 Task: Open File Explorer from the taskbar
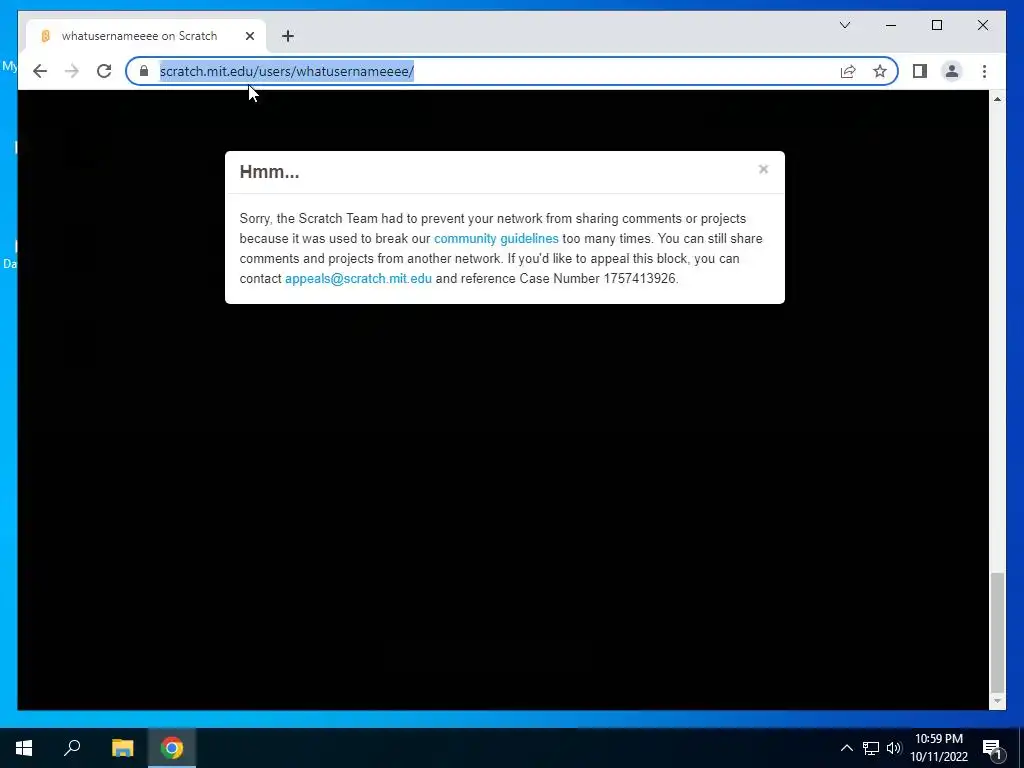[x=122, y=748]
